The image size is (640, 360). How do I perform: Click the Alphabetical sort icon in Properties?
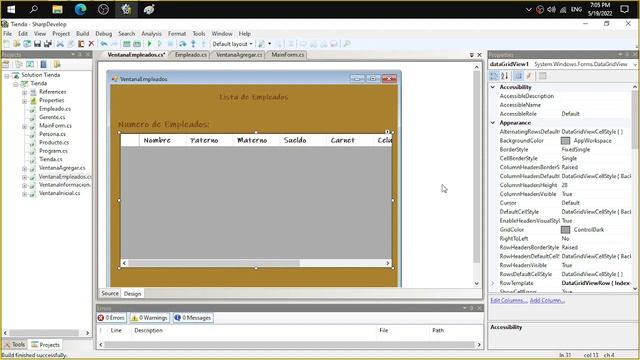pyautogui.click(x=505, y=76)
